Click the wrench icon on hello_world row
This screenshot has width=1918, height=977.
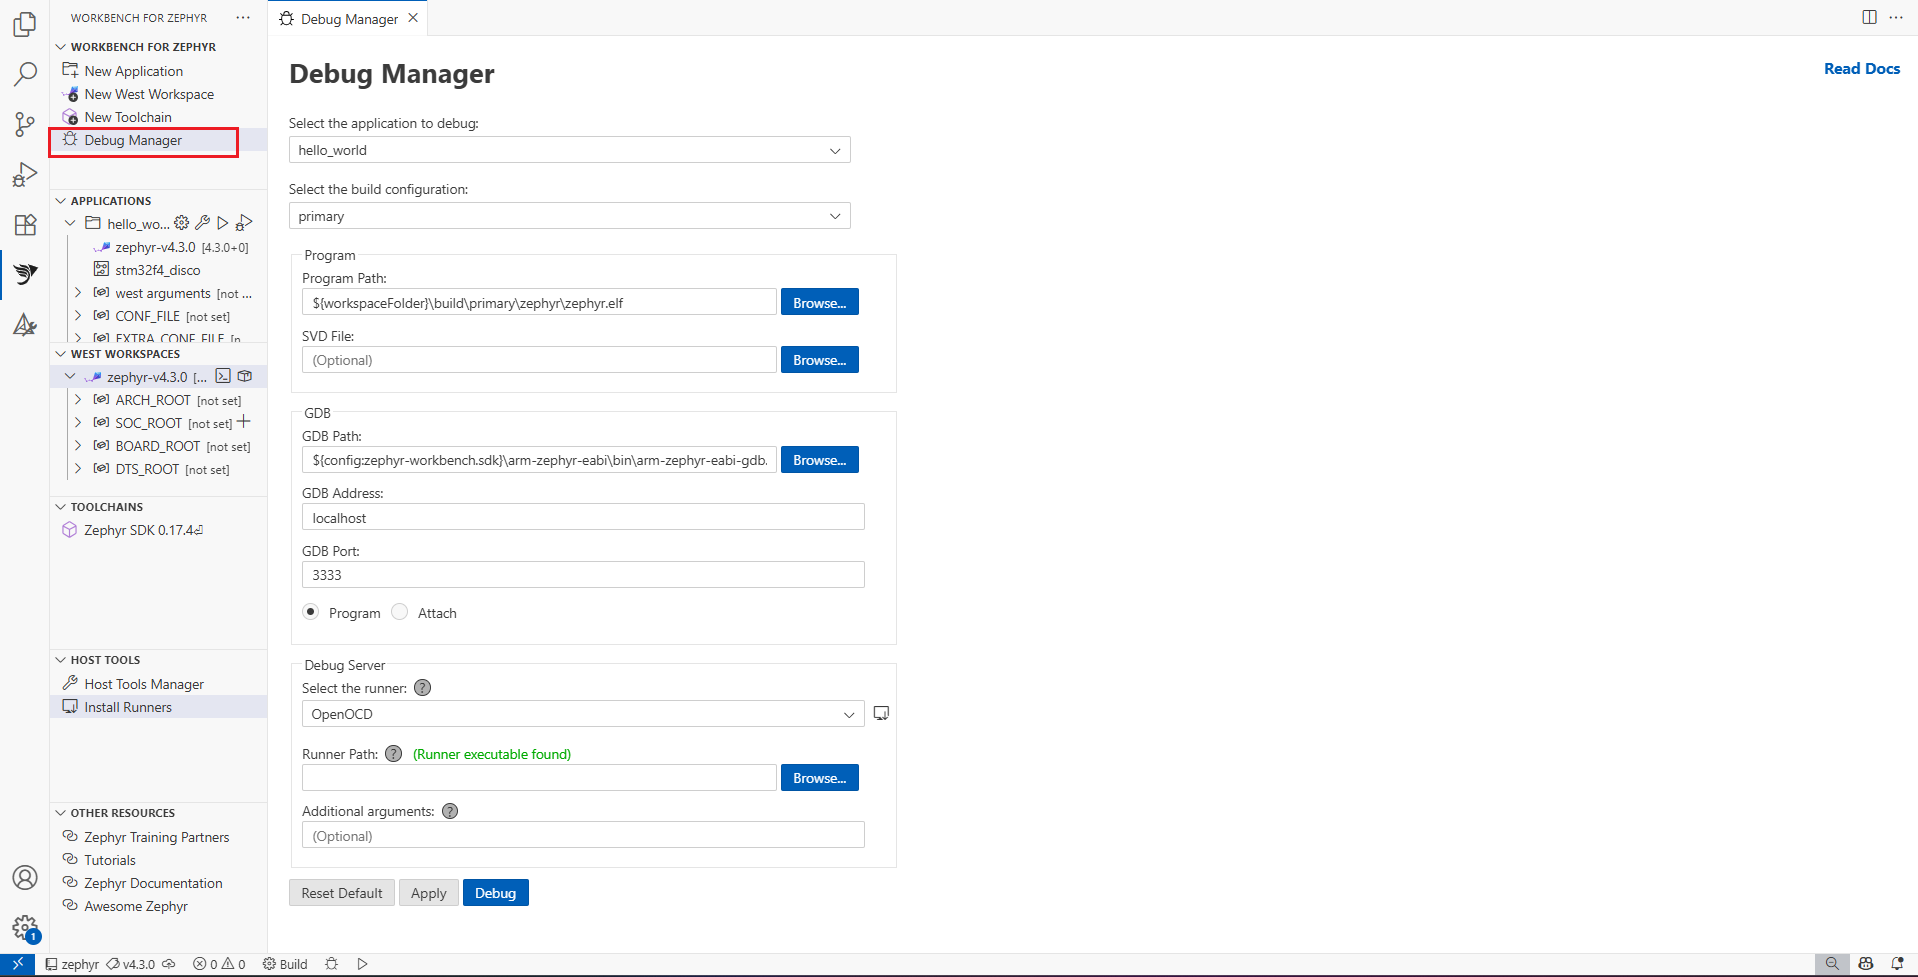point(202,222)
